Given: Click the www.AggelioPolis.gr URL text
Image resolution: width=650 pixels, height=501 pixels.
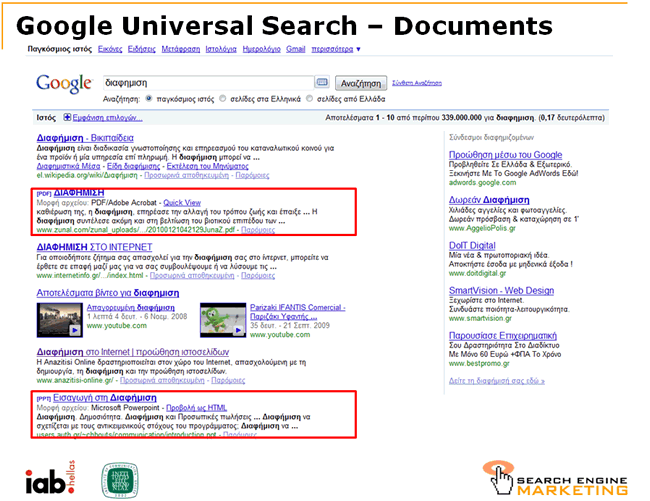Looking at the screenshot, I should click(482, 228).
